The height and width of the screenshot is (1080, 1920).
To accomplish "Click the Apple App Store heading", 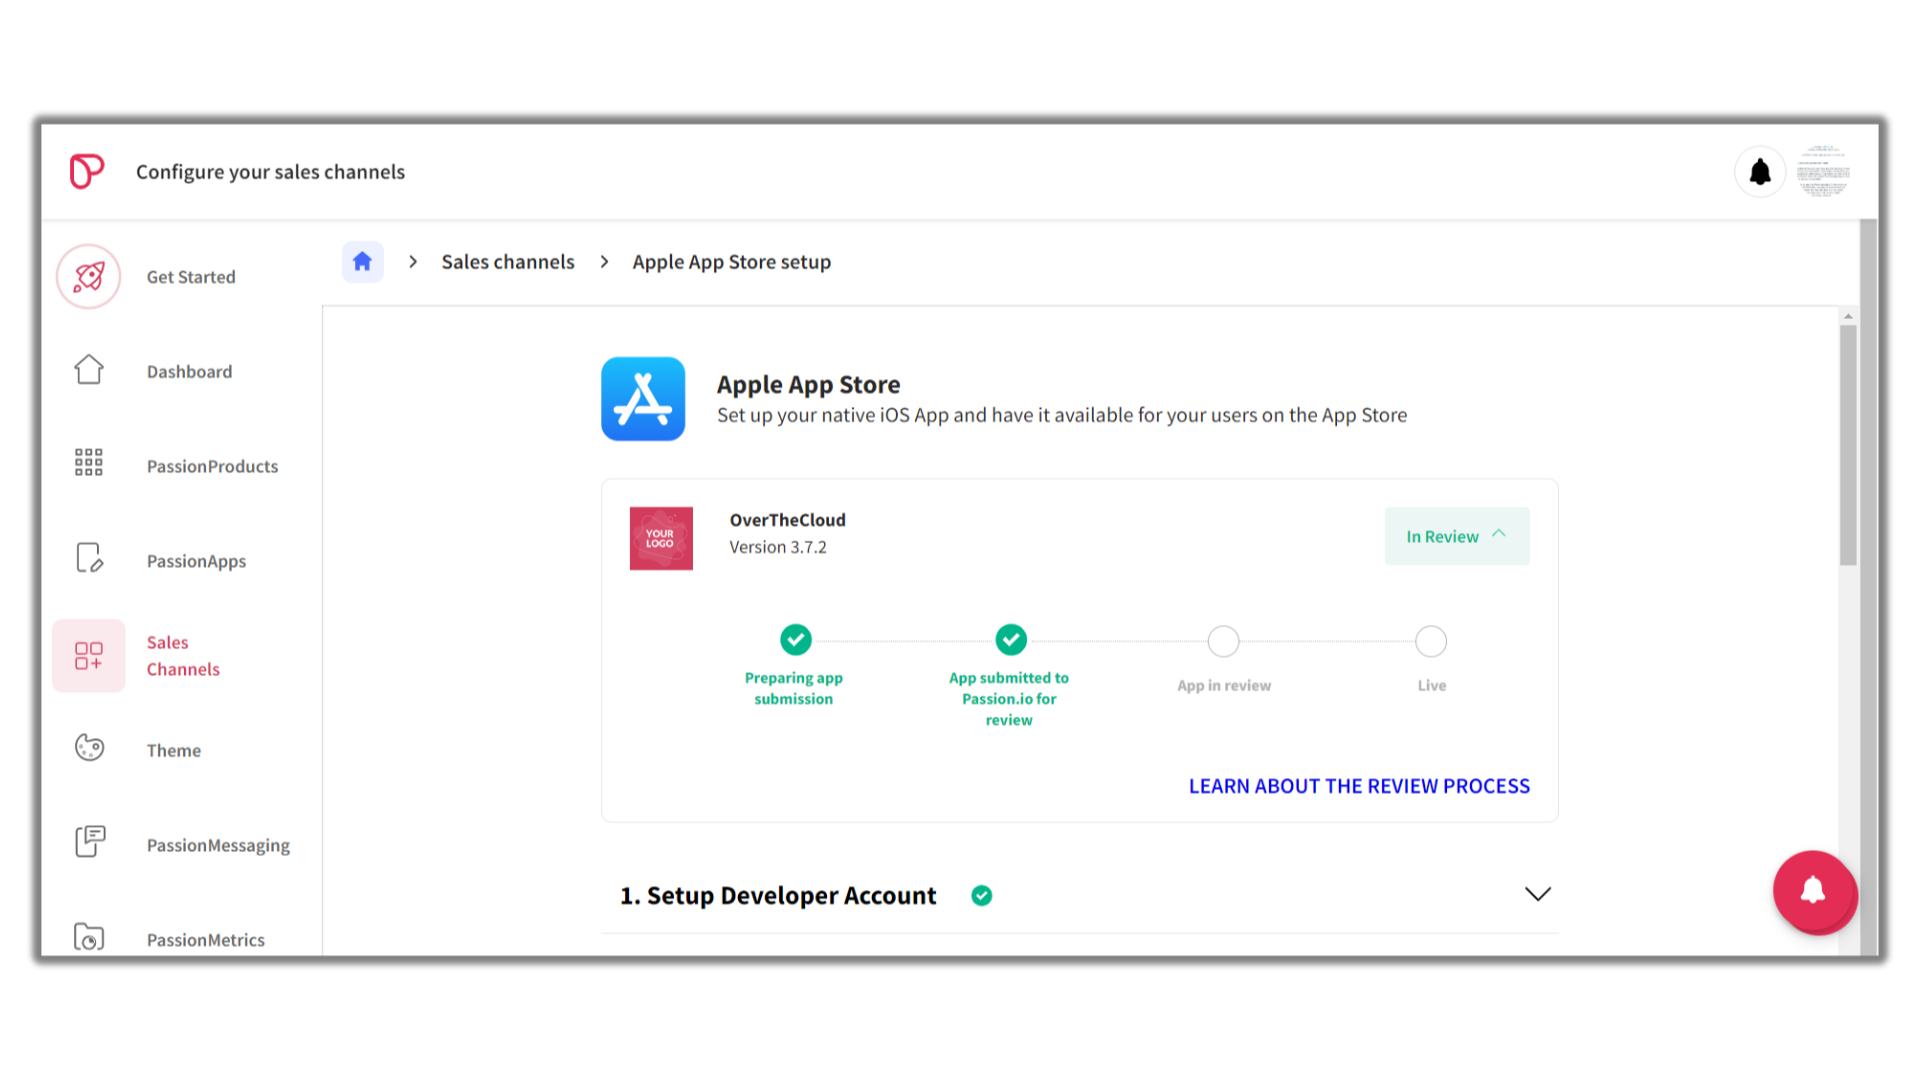I will [x=808, y=385].
